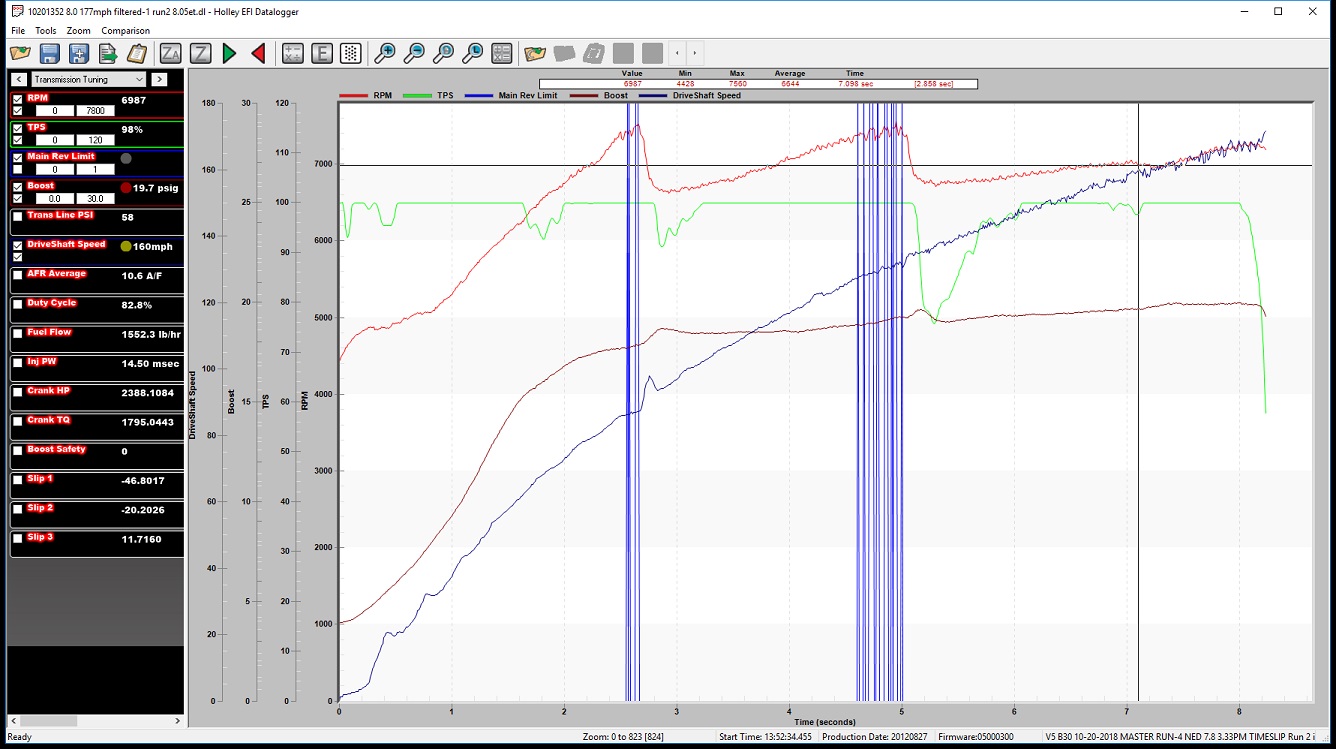Image resolution: width=1336 pixels, height=749 pixels.
Task: Uncheck the TPS channel checkbox
Action: (x=18, y=129)
